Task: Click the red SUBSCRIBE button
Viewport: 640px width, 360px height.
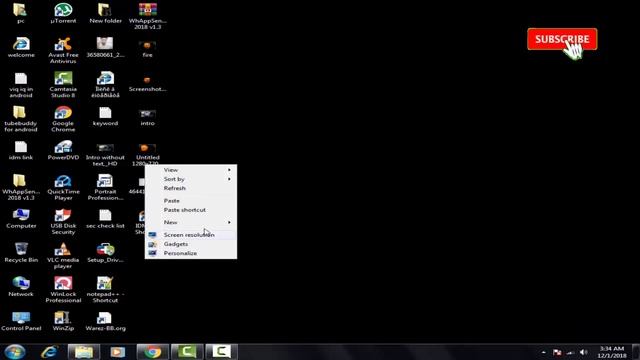Action: click(562, 39)
